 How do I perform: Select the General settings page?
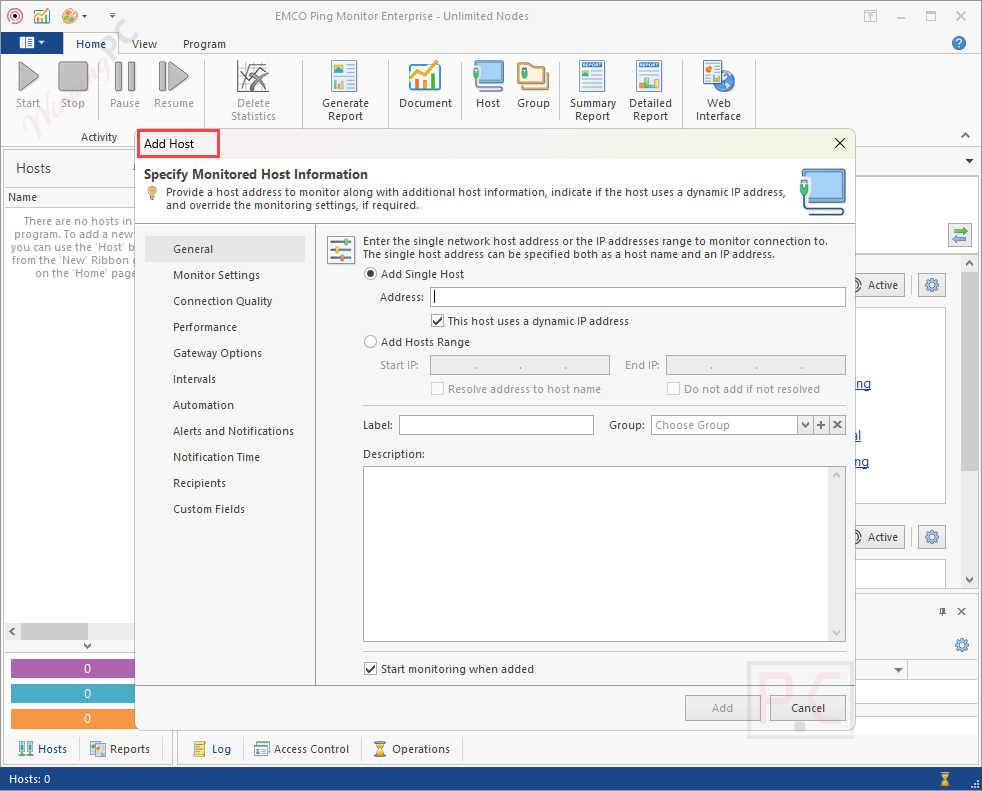coord(225,249)
